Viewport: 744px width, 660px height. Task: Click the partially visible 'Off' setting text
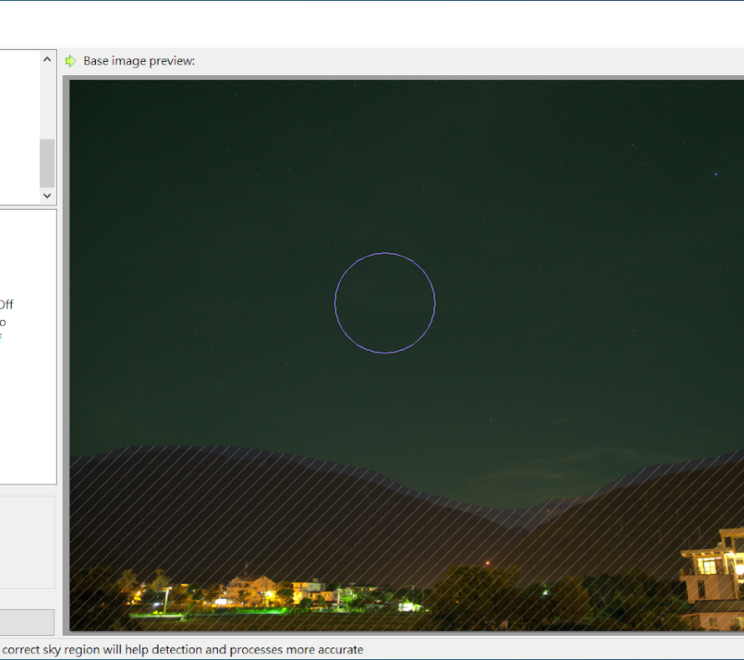click(6, 305)
